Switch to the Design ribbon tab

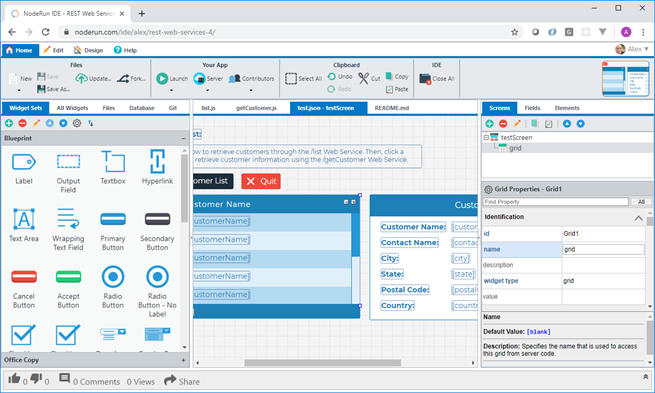(x=89, y=50)
